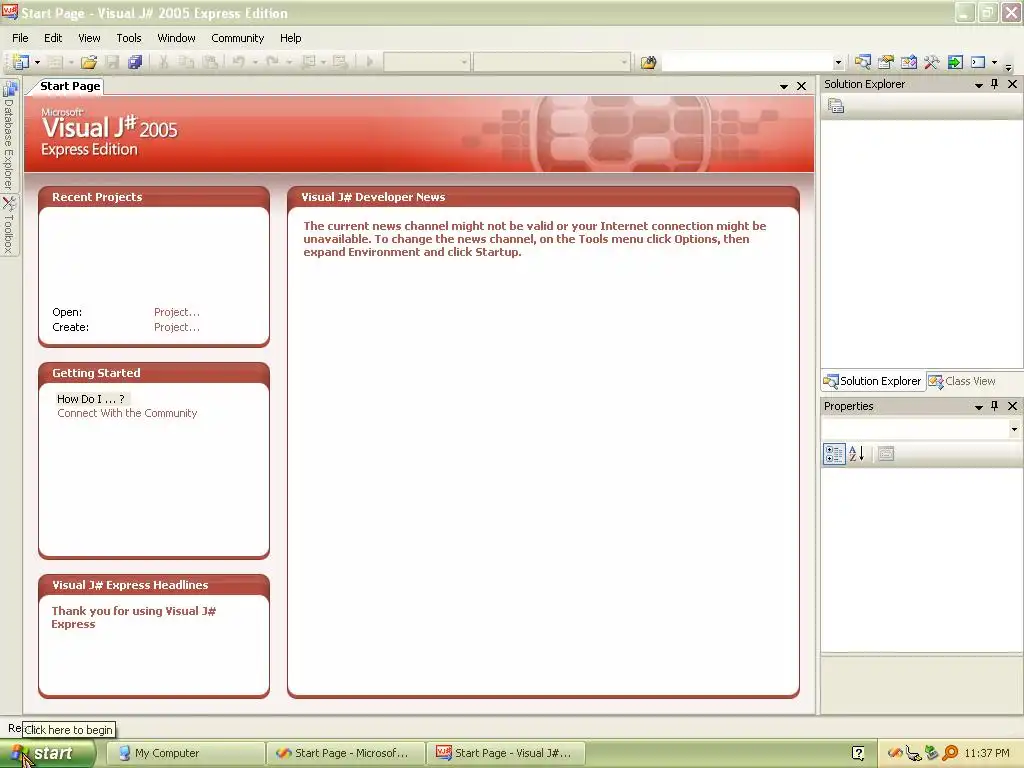Click the Visual J# title bar app icon
The height and width of the screenshot is (768, 1024).
tap(10, 12)
